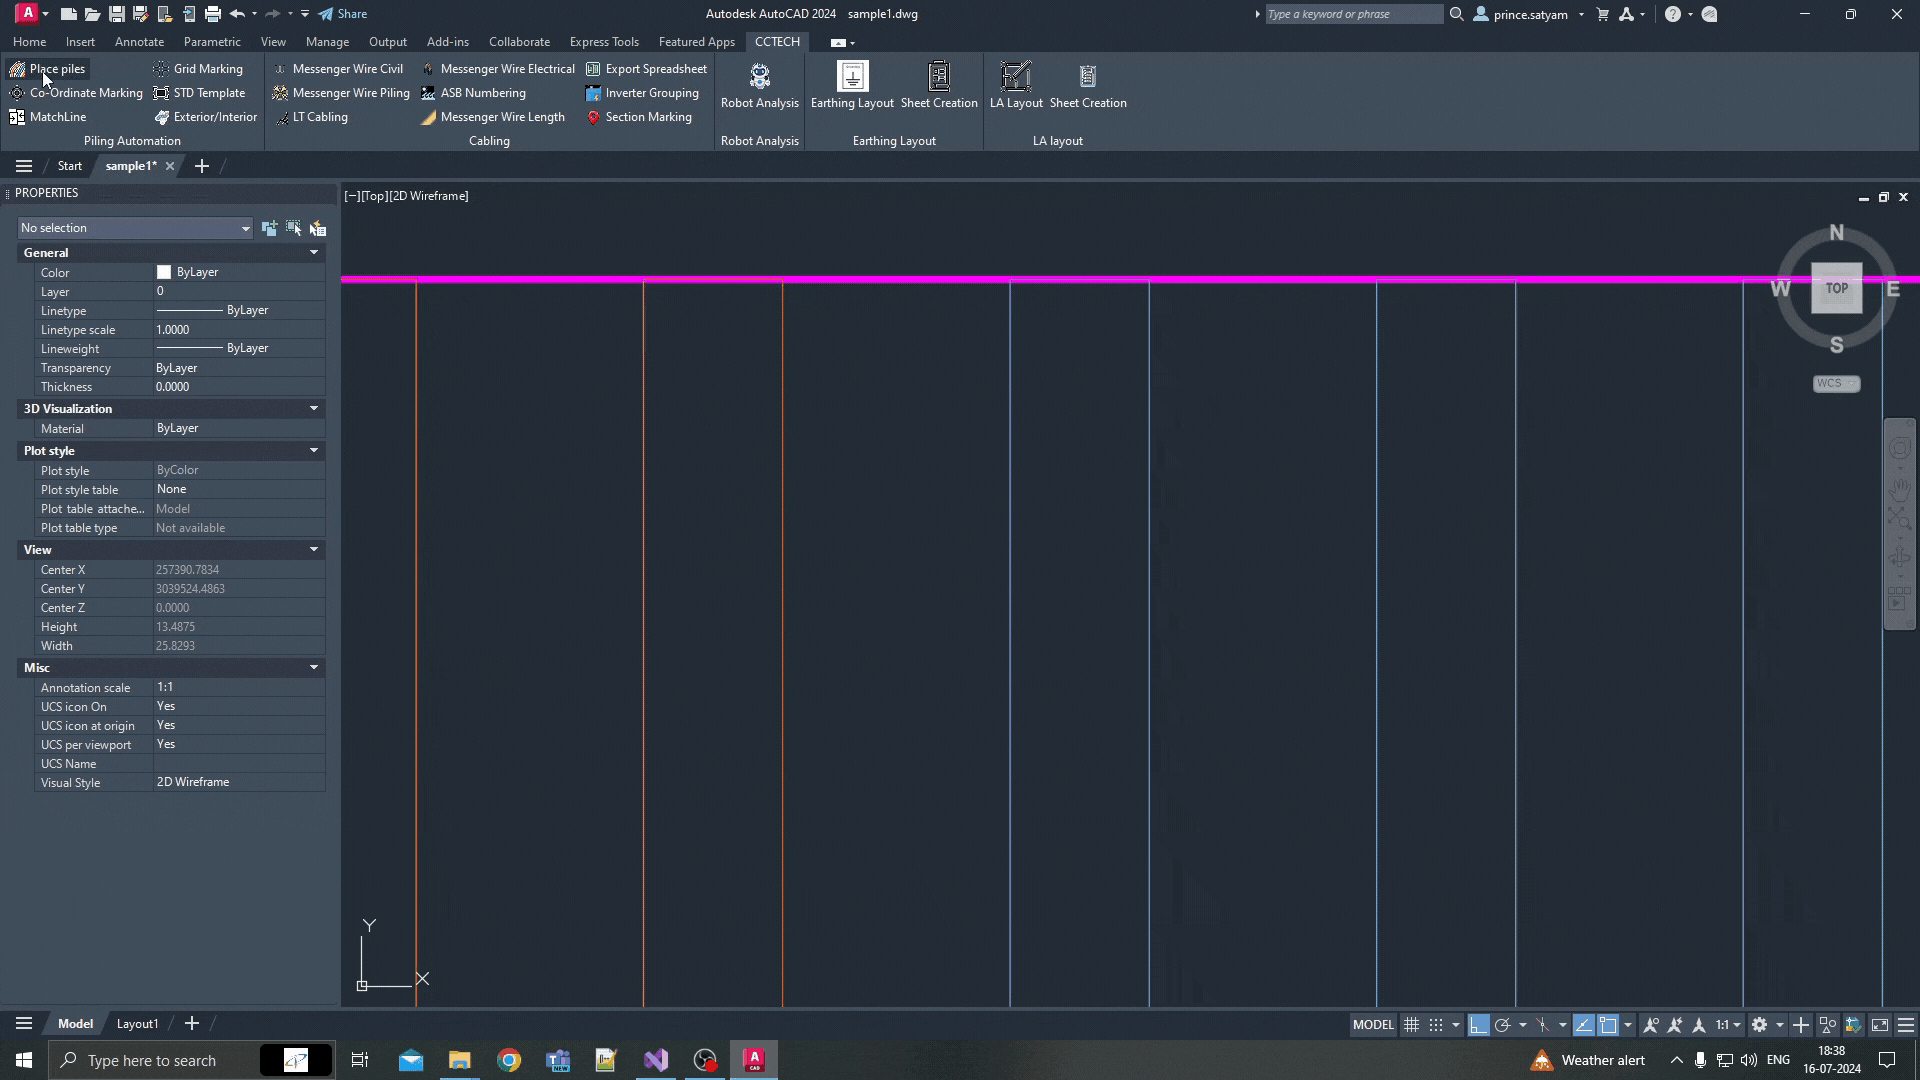Collapse the General properties section
Screen dimensions: 1920x1080
[314, 253]
